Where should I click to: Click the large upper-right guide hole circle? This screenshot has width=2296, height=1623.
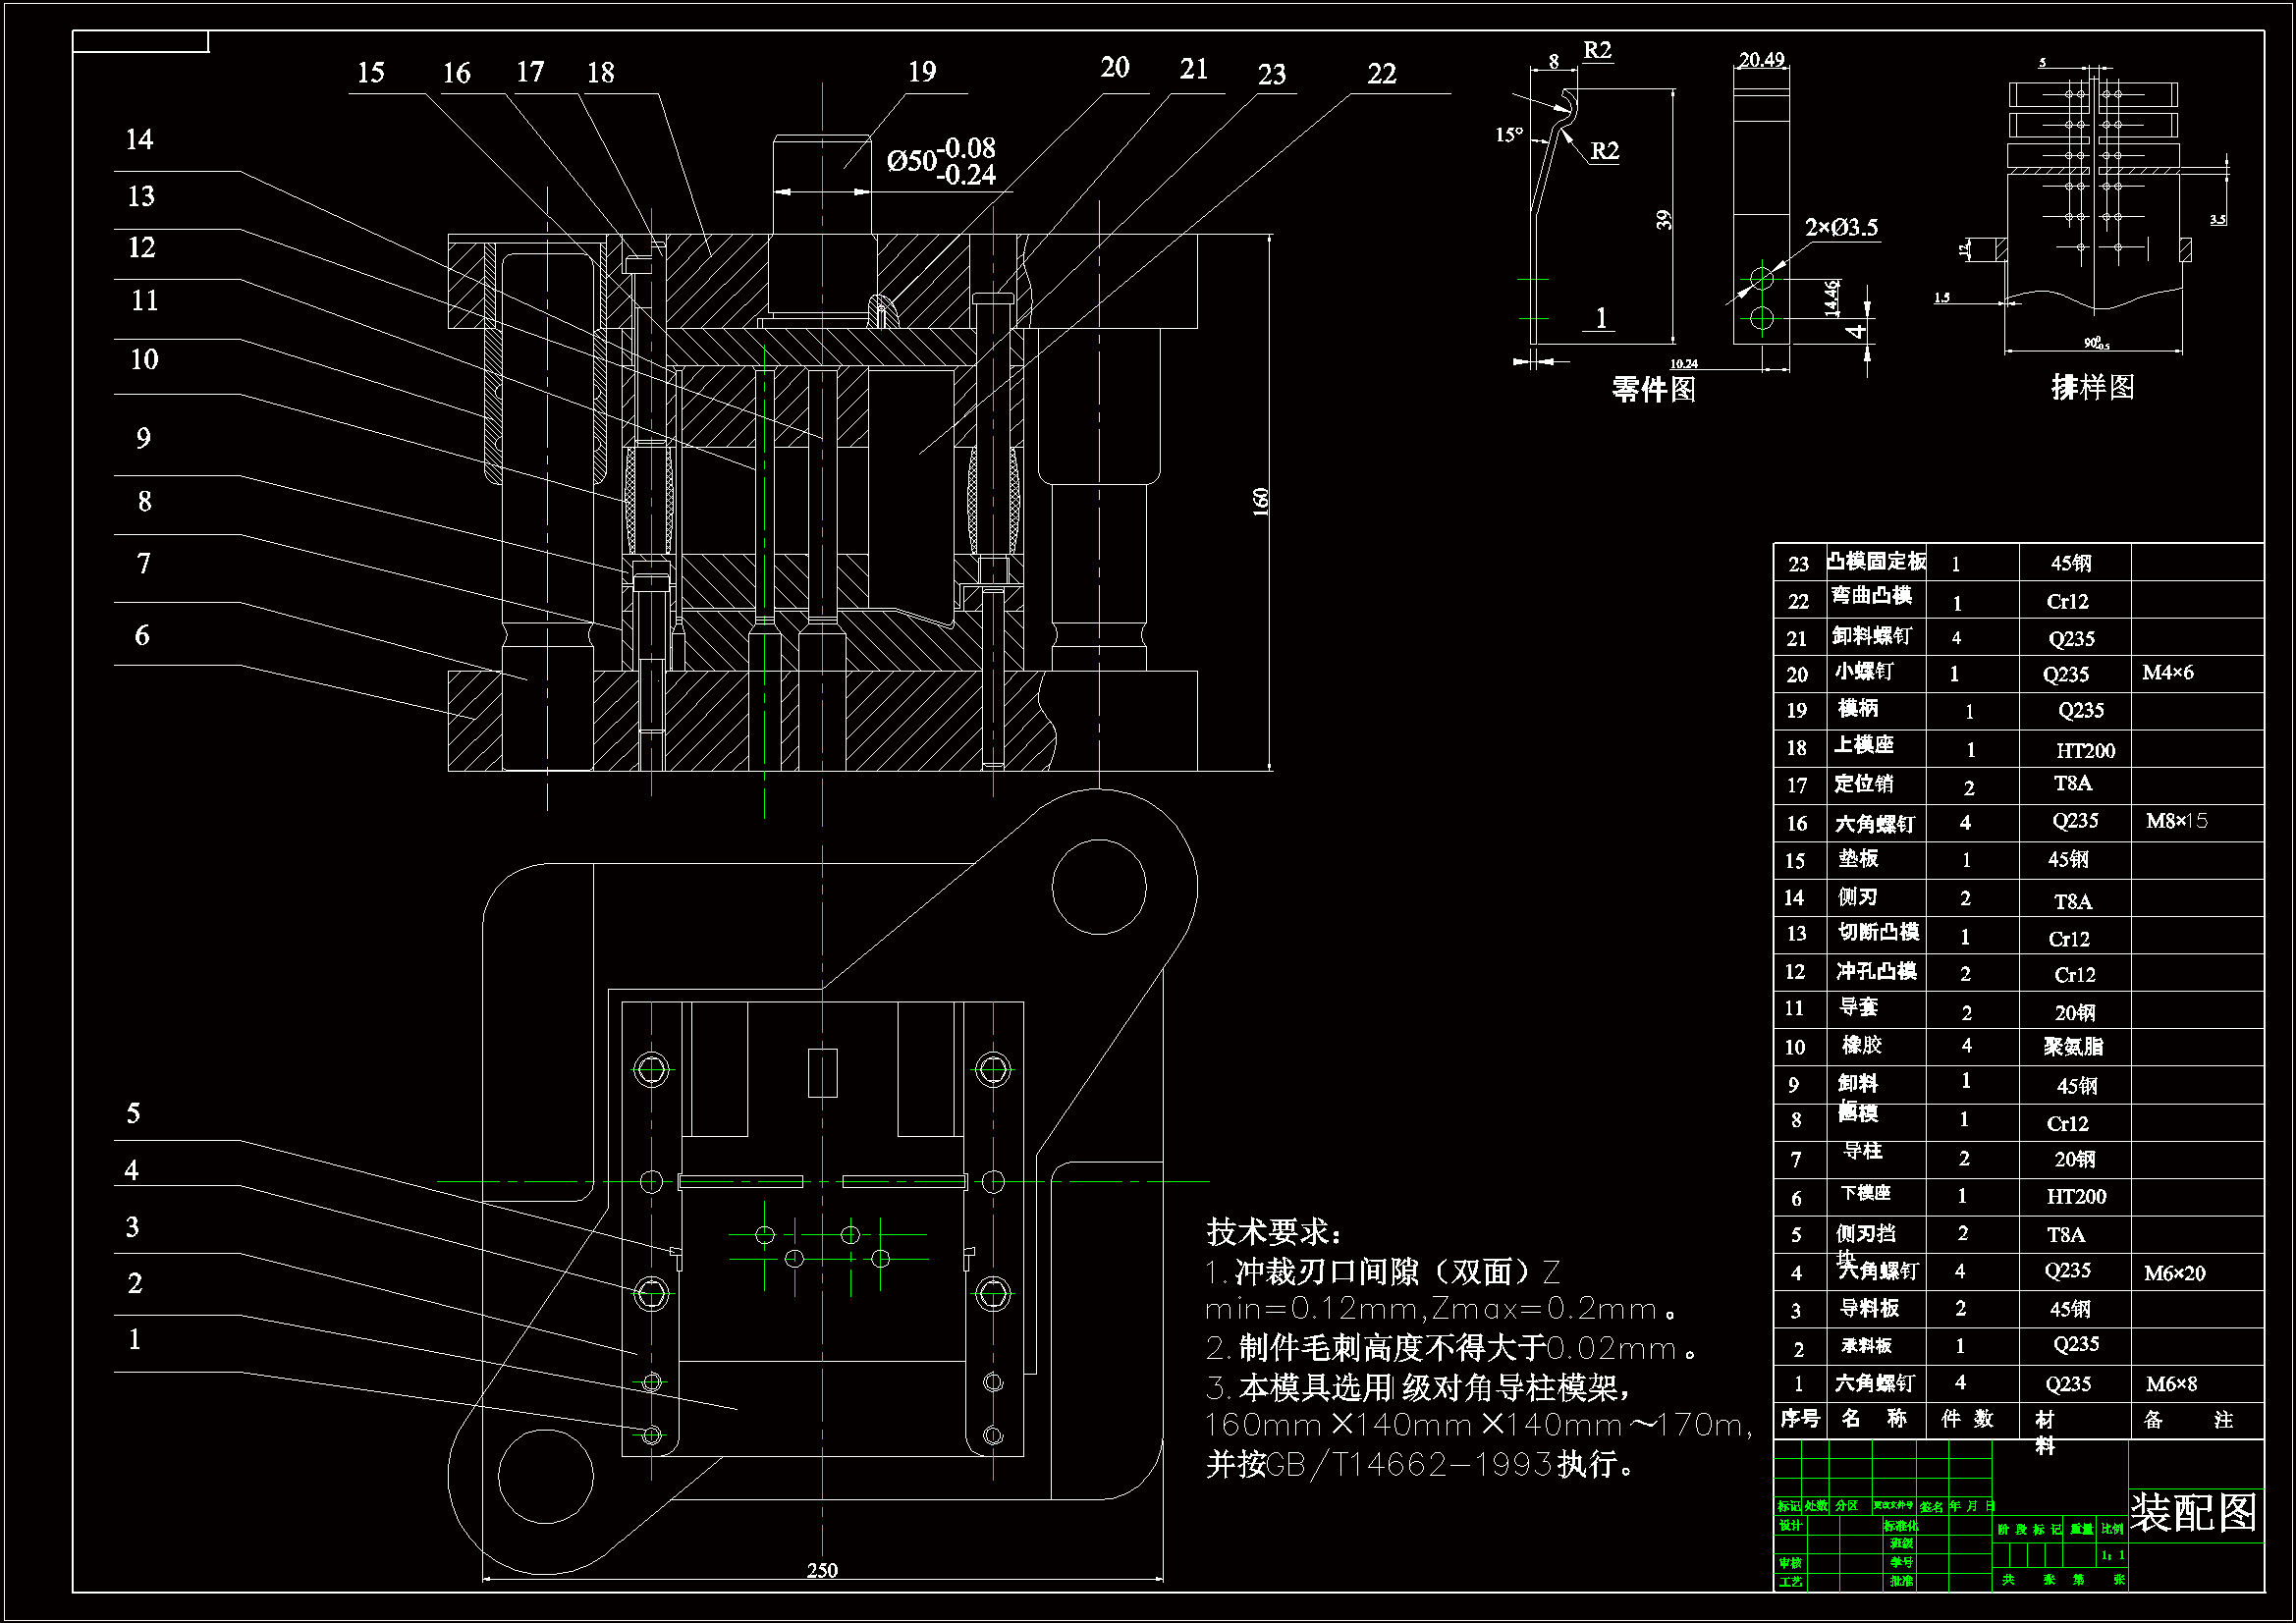(1098, 887)
